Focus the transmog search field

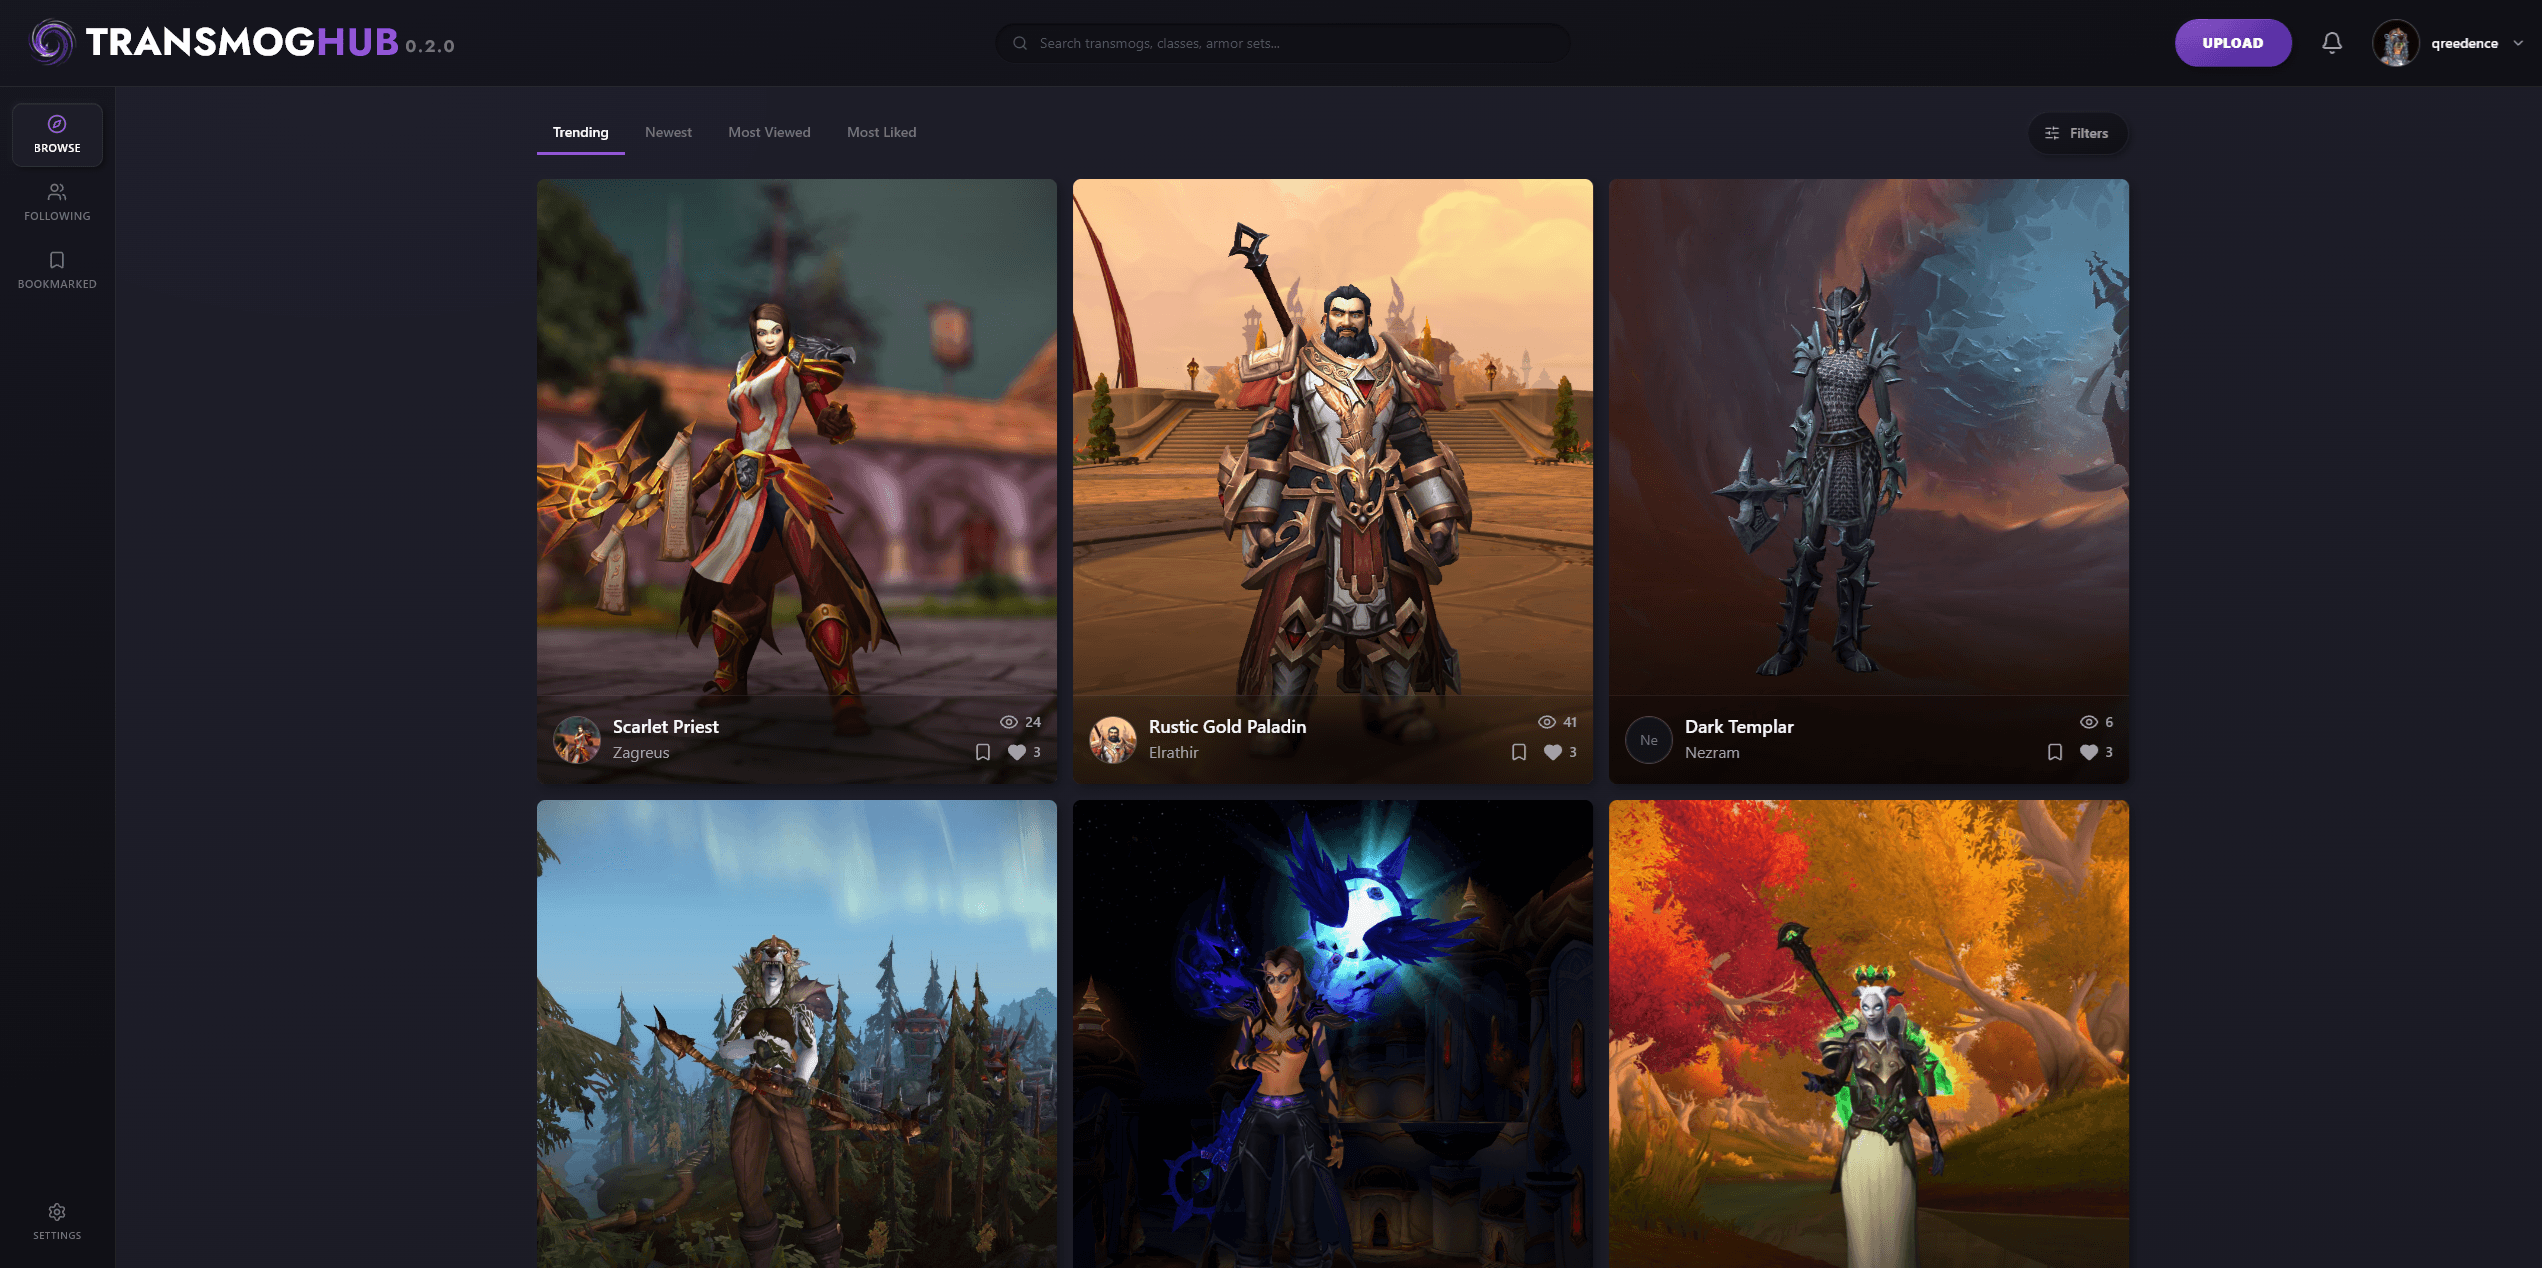click(x=1282, y=43)
